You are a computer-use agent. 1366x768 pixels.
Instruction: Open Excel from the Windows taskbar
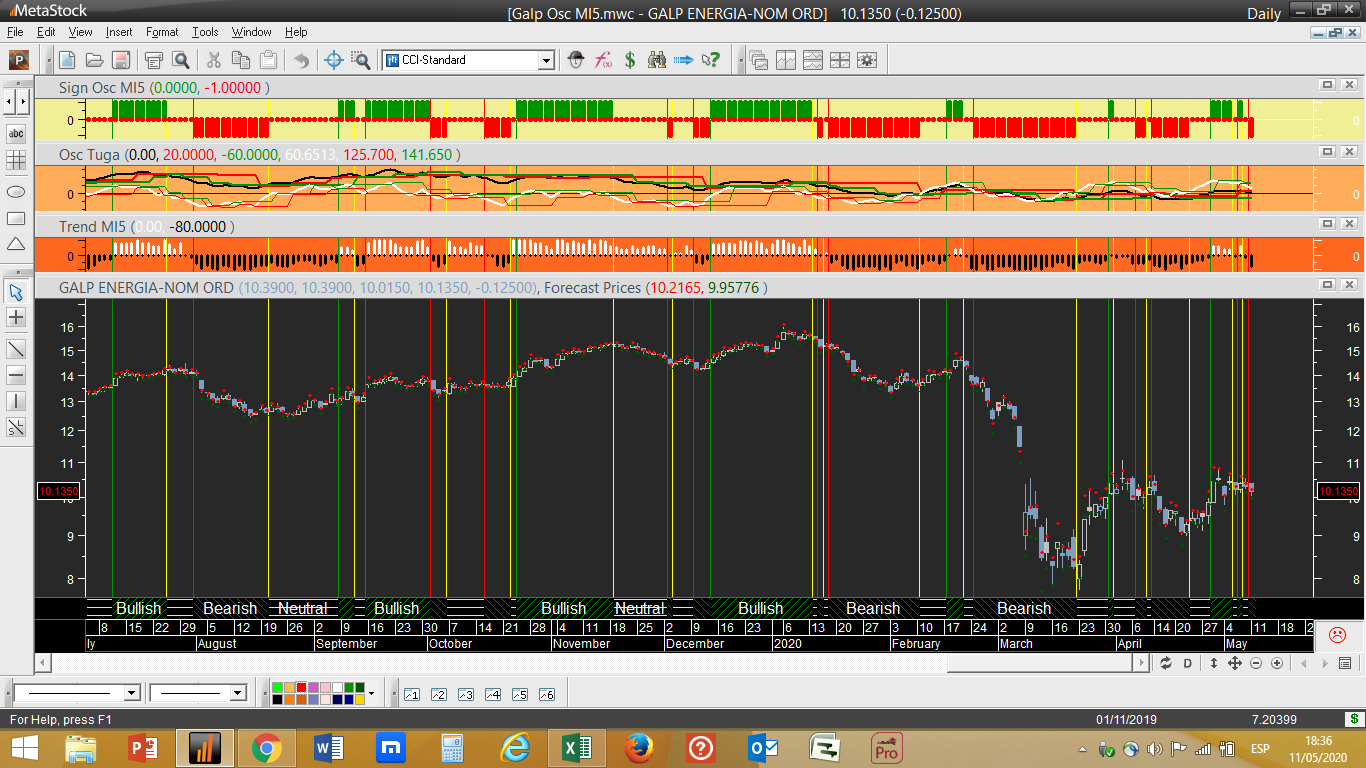(x=576, y=747)
